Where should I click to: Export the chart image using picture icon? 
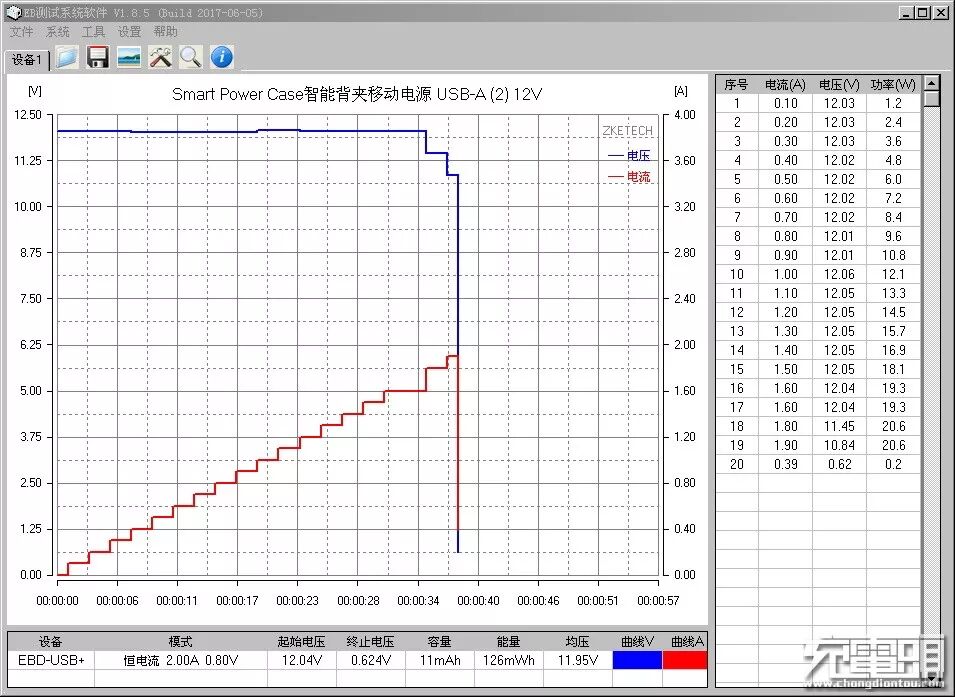coord(129,57)
